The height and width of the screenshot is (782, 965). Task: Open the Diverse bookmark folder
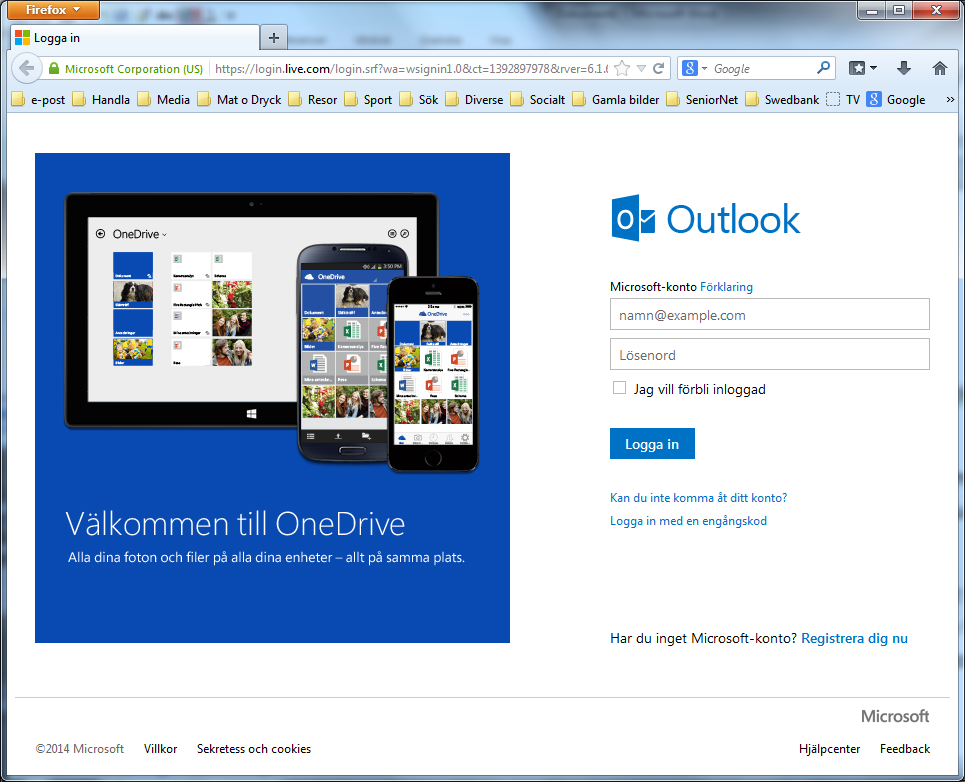coord(474,100)
